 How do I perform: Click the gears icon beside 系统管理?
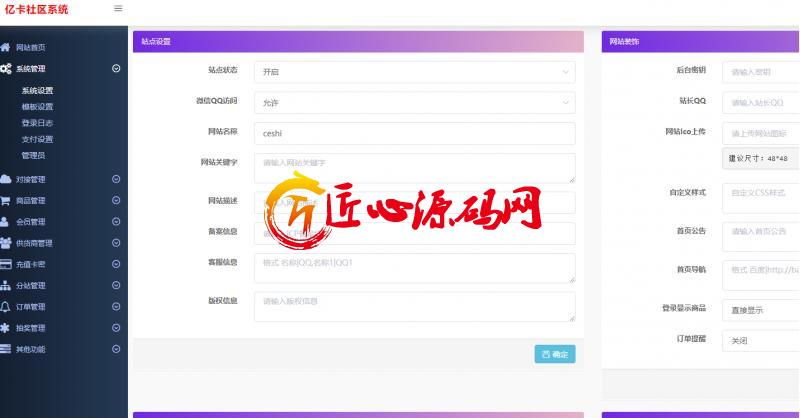6,68
